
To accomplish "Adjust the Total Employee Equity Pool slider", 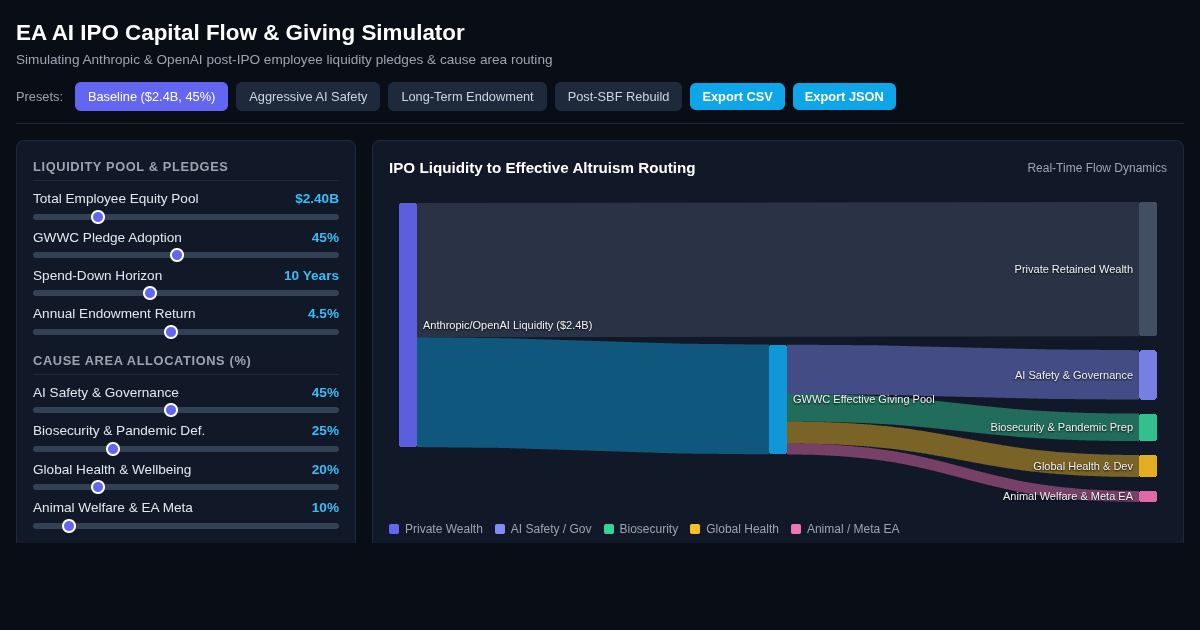I will click(186, 217).
